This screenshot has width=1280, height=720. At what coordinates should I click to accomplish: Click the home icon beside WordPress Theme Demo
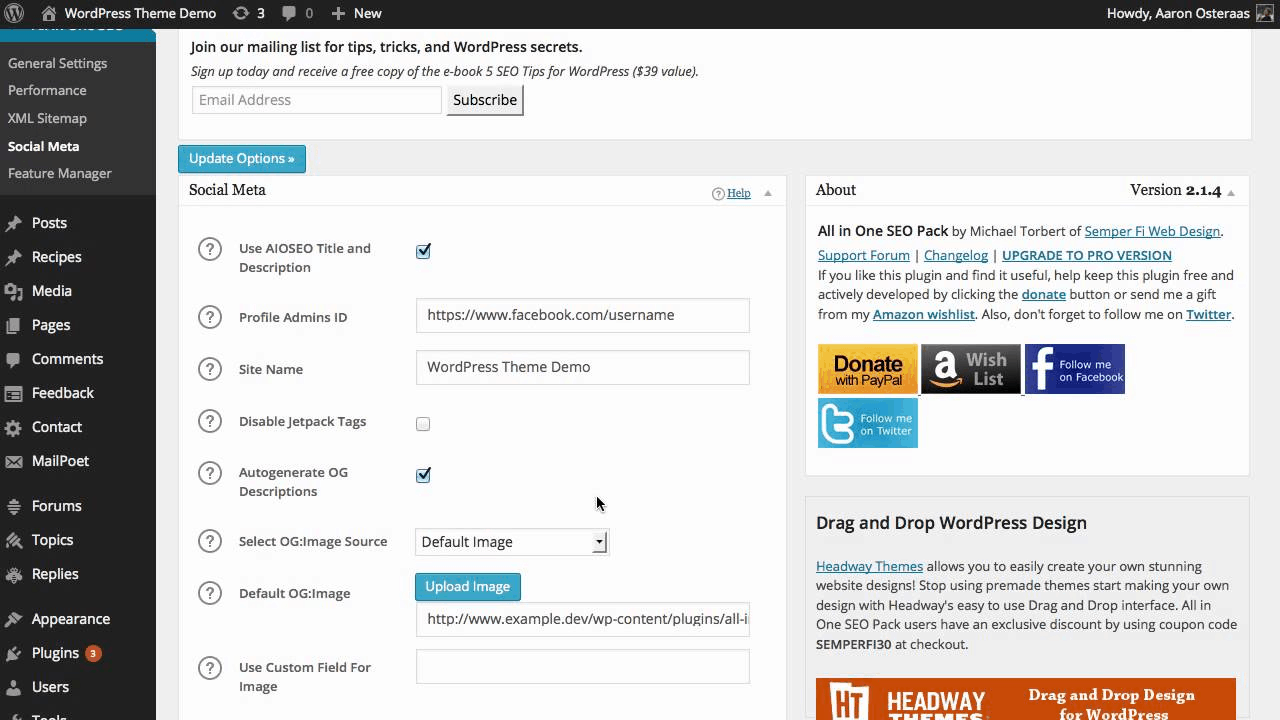point(48,13)
